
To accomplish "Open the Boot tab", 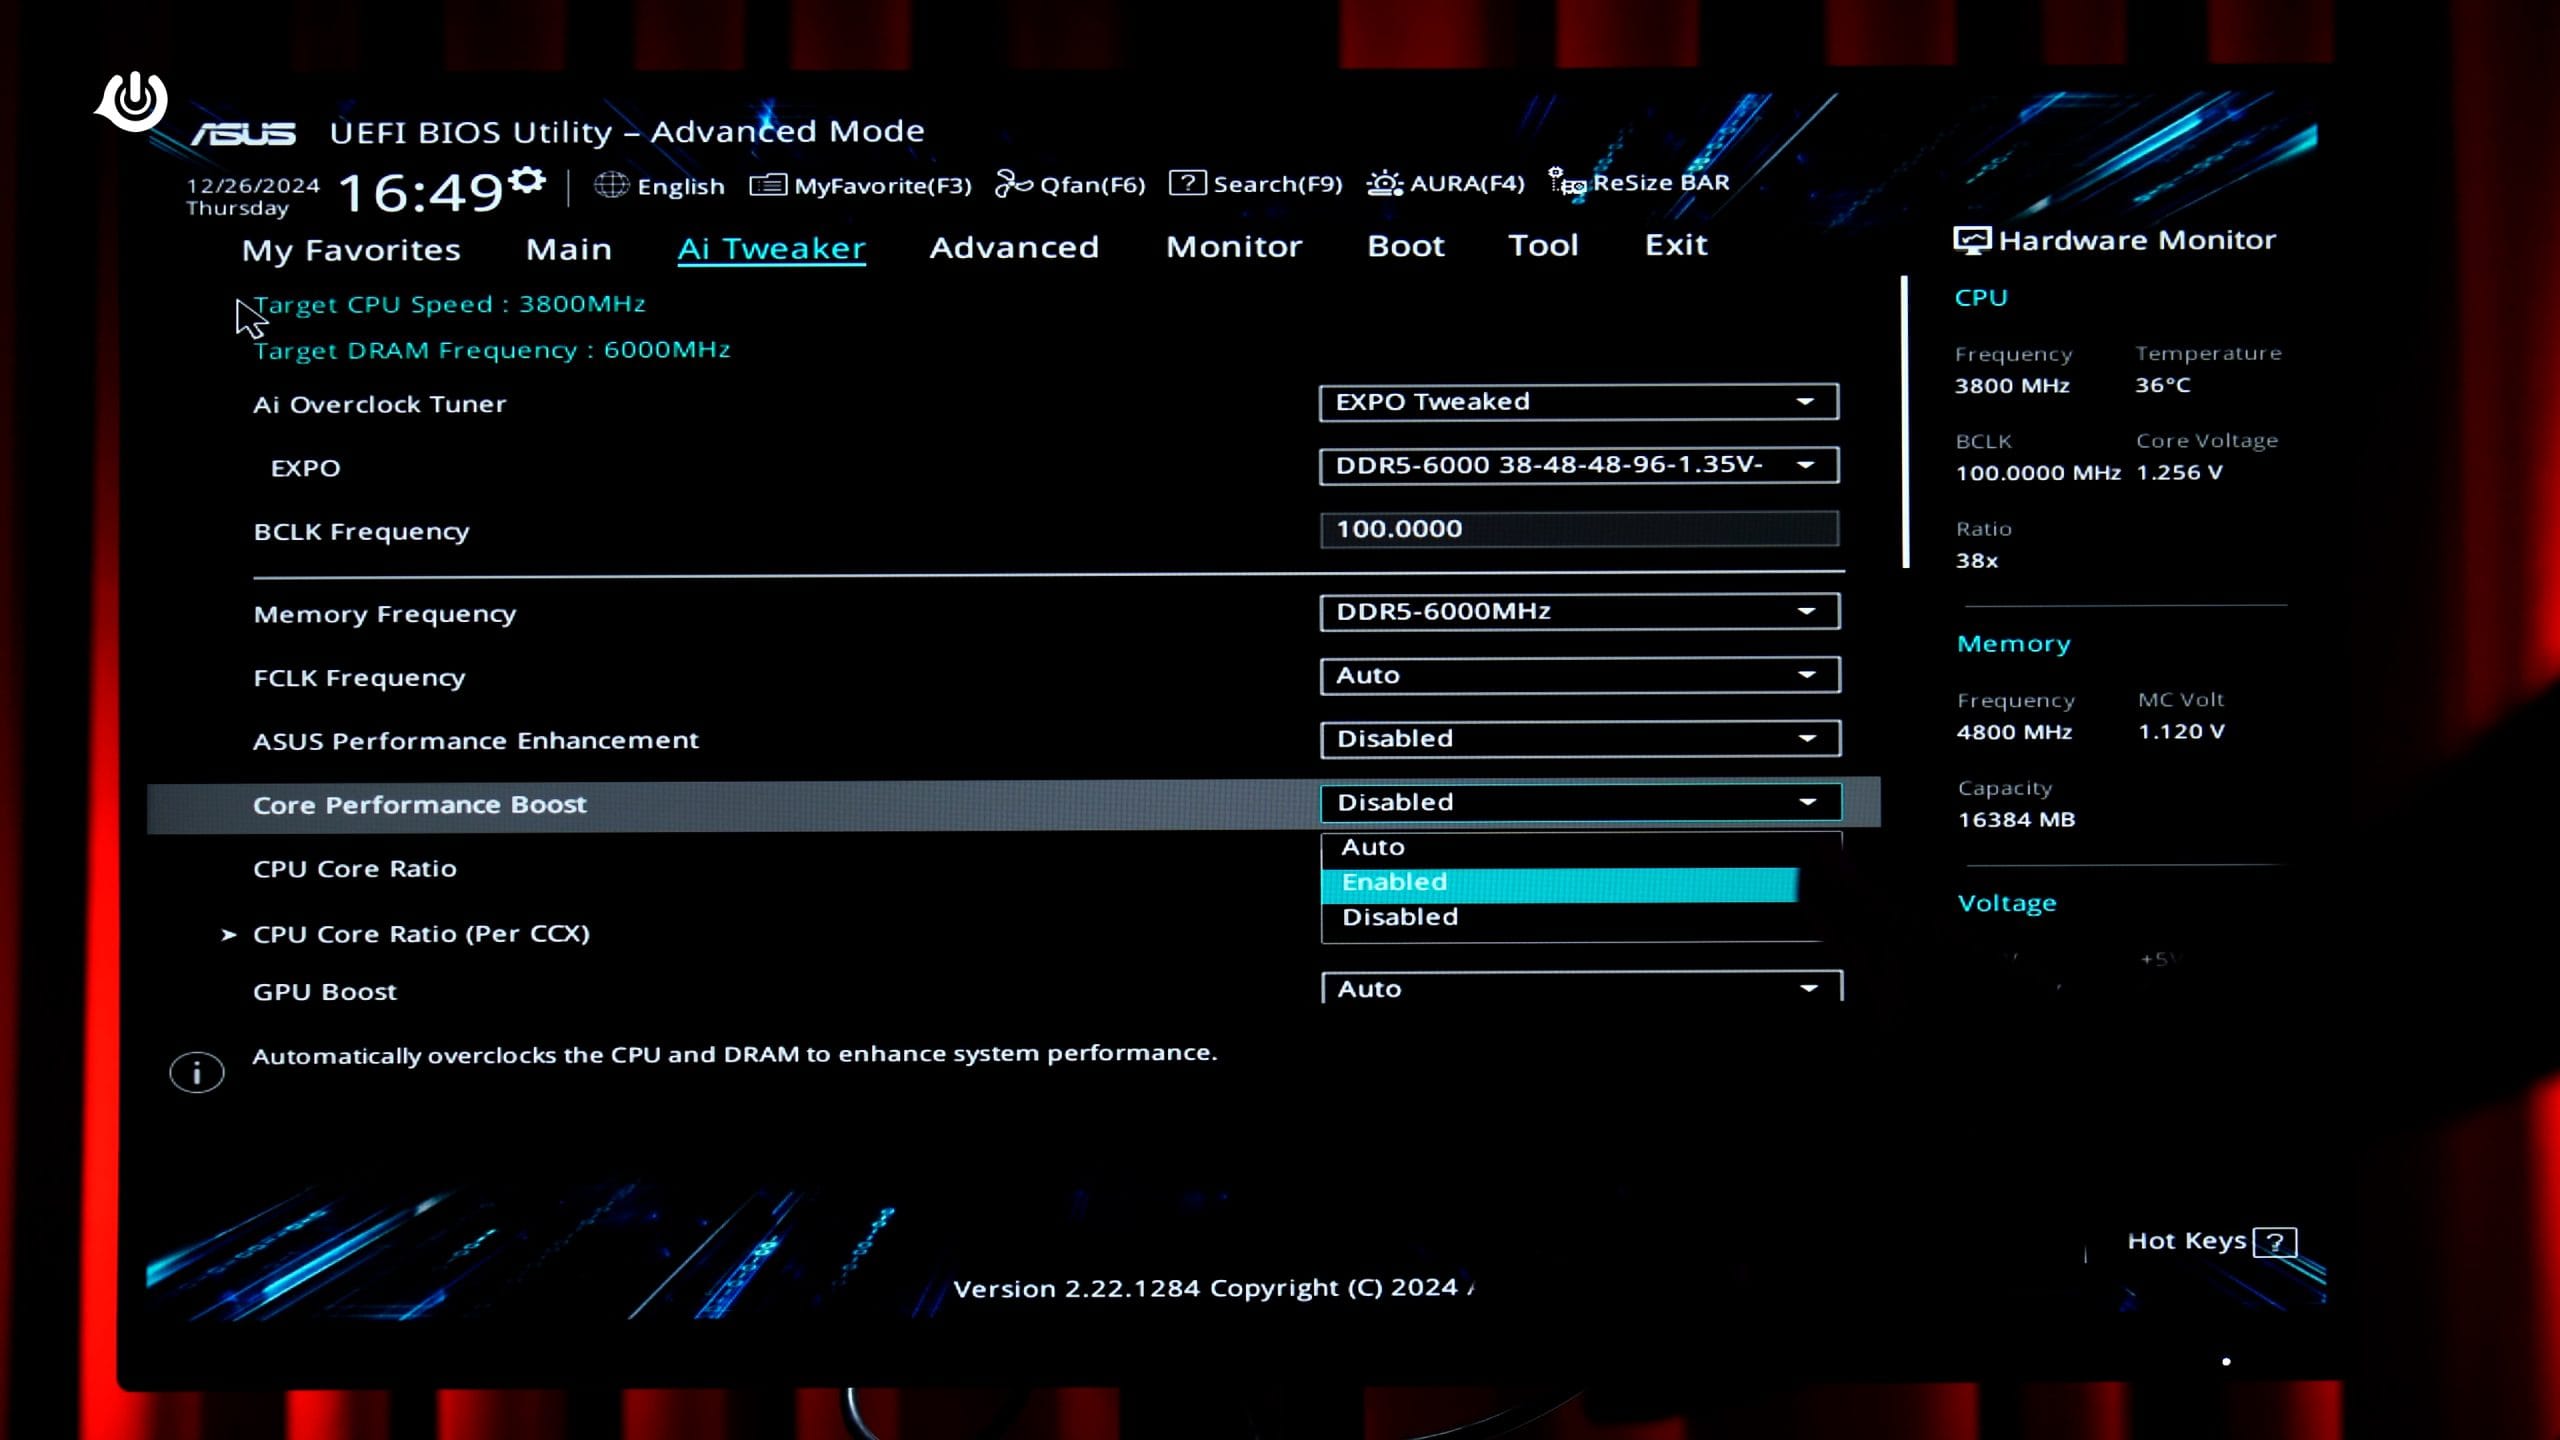I will [1405, 246].
